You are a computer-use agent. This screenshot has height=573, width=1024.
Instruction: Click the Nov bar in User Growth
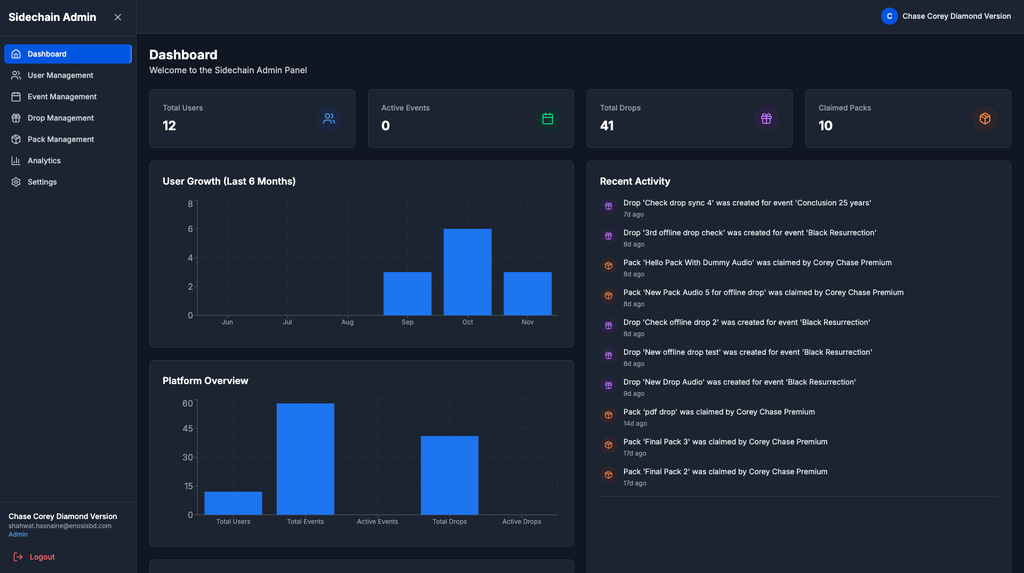click(x=528, y=293)
